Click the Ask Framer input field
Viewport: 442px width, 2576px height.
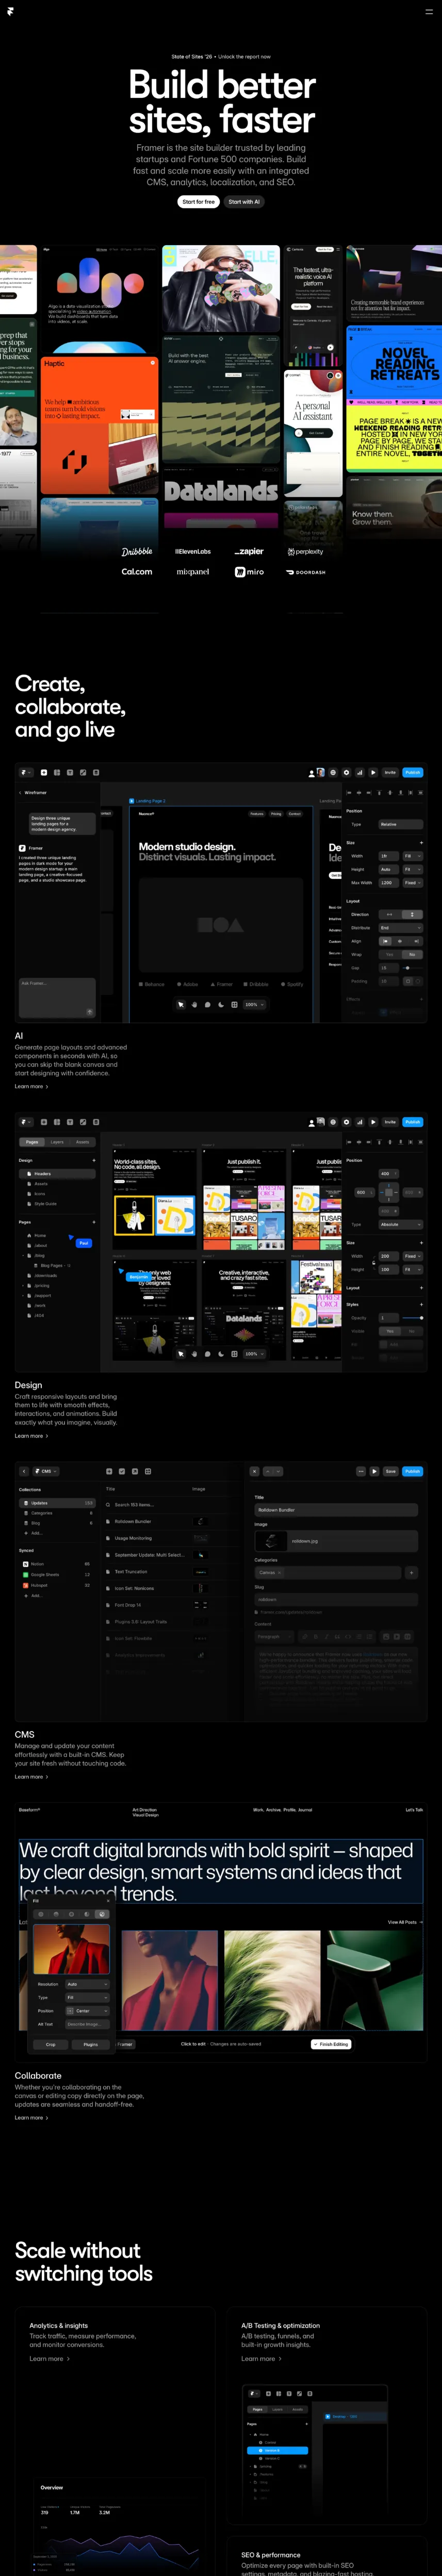pos(57,994)
